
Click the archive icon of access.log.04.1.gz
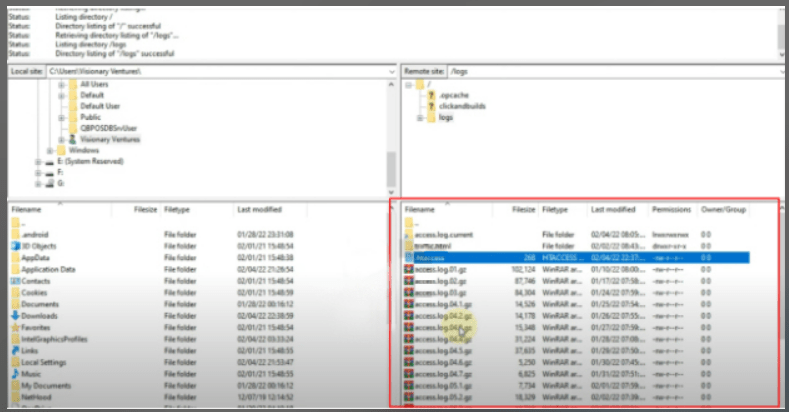point(409,304)
